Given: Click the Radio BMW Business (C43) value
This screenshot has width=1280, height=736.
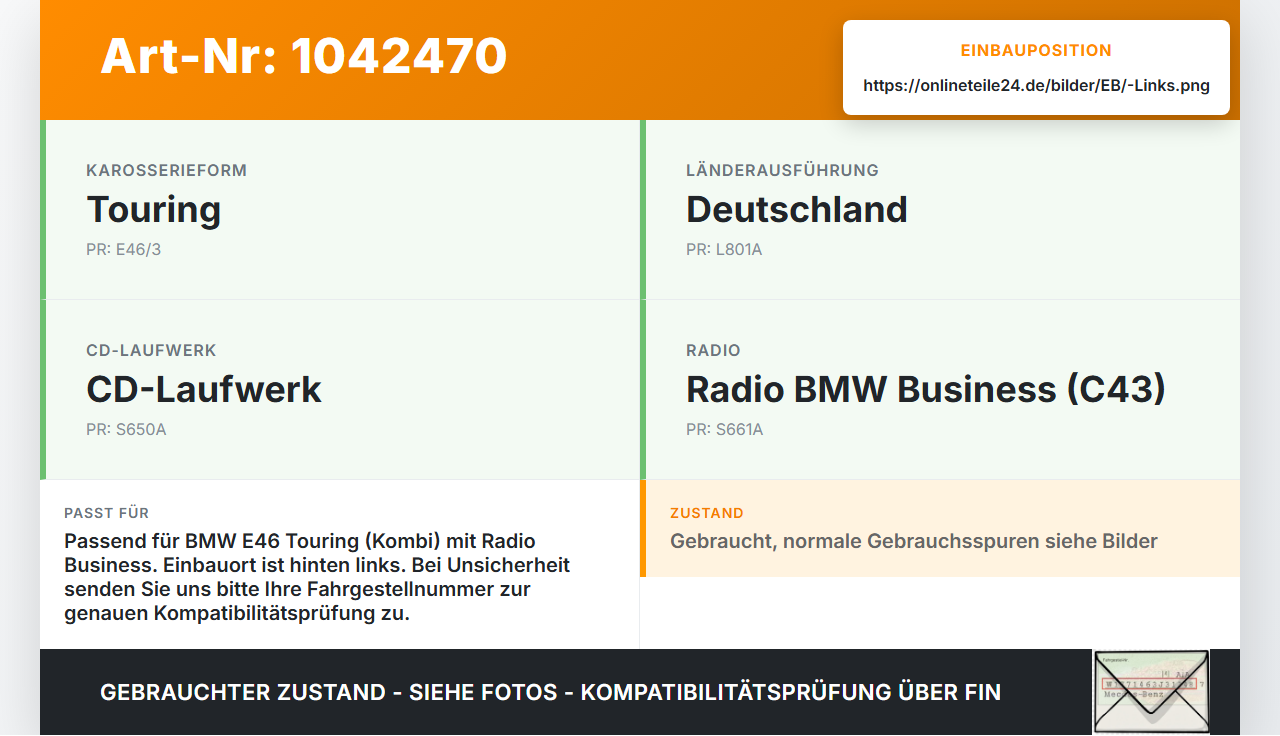Looking at the screenshot, I should (x=926, y=390).
